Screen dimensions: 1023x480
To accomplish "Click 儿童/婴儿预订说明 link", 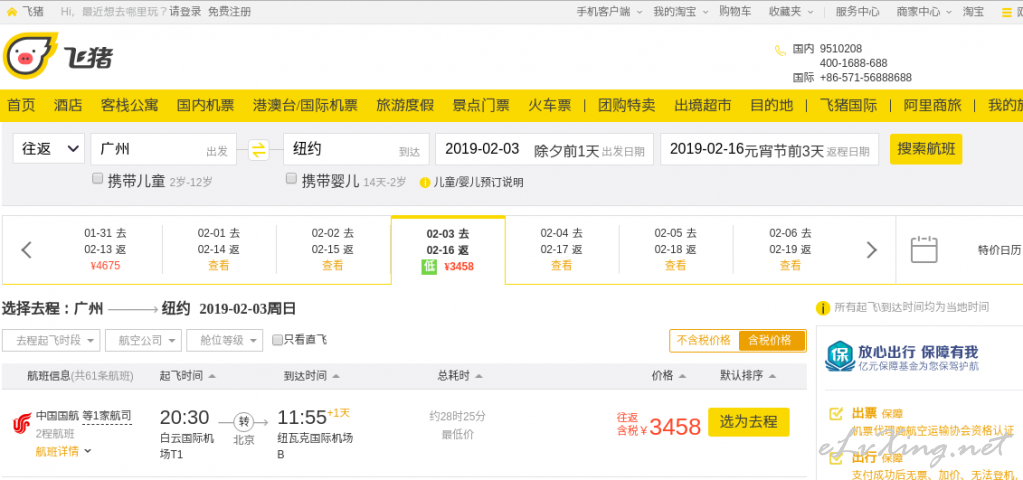I will point(478,183).
